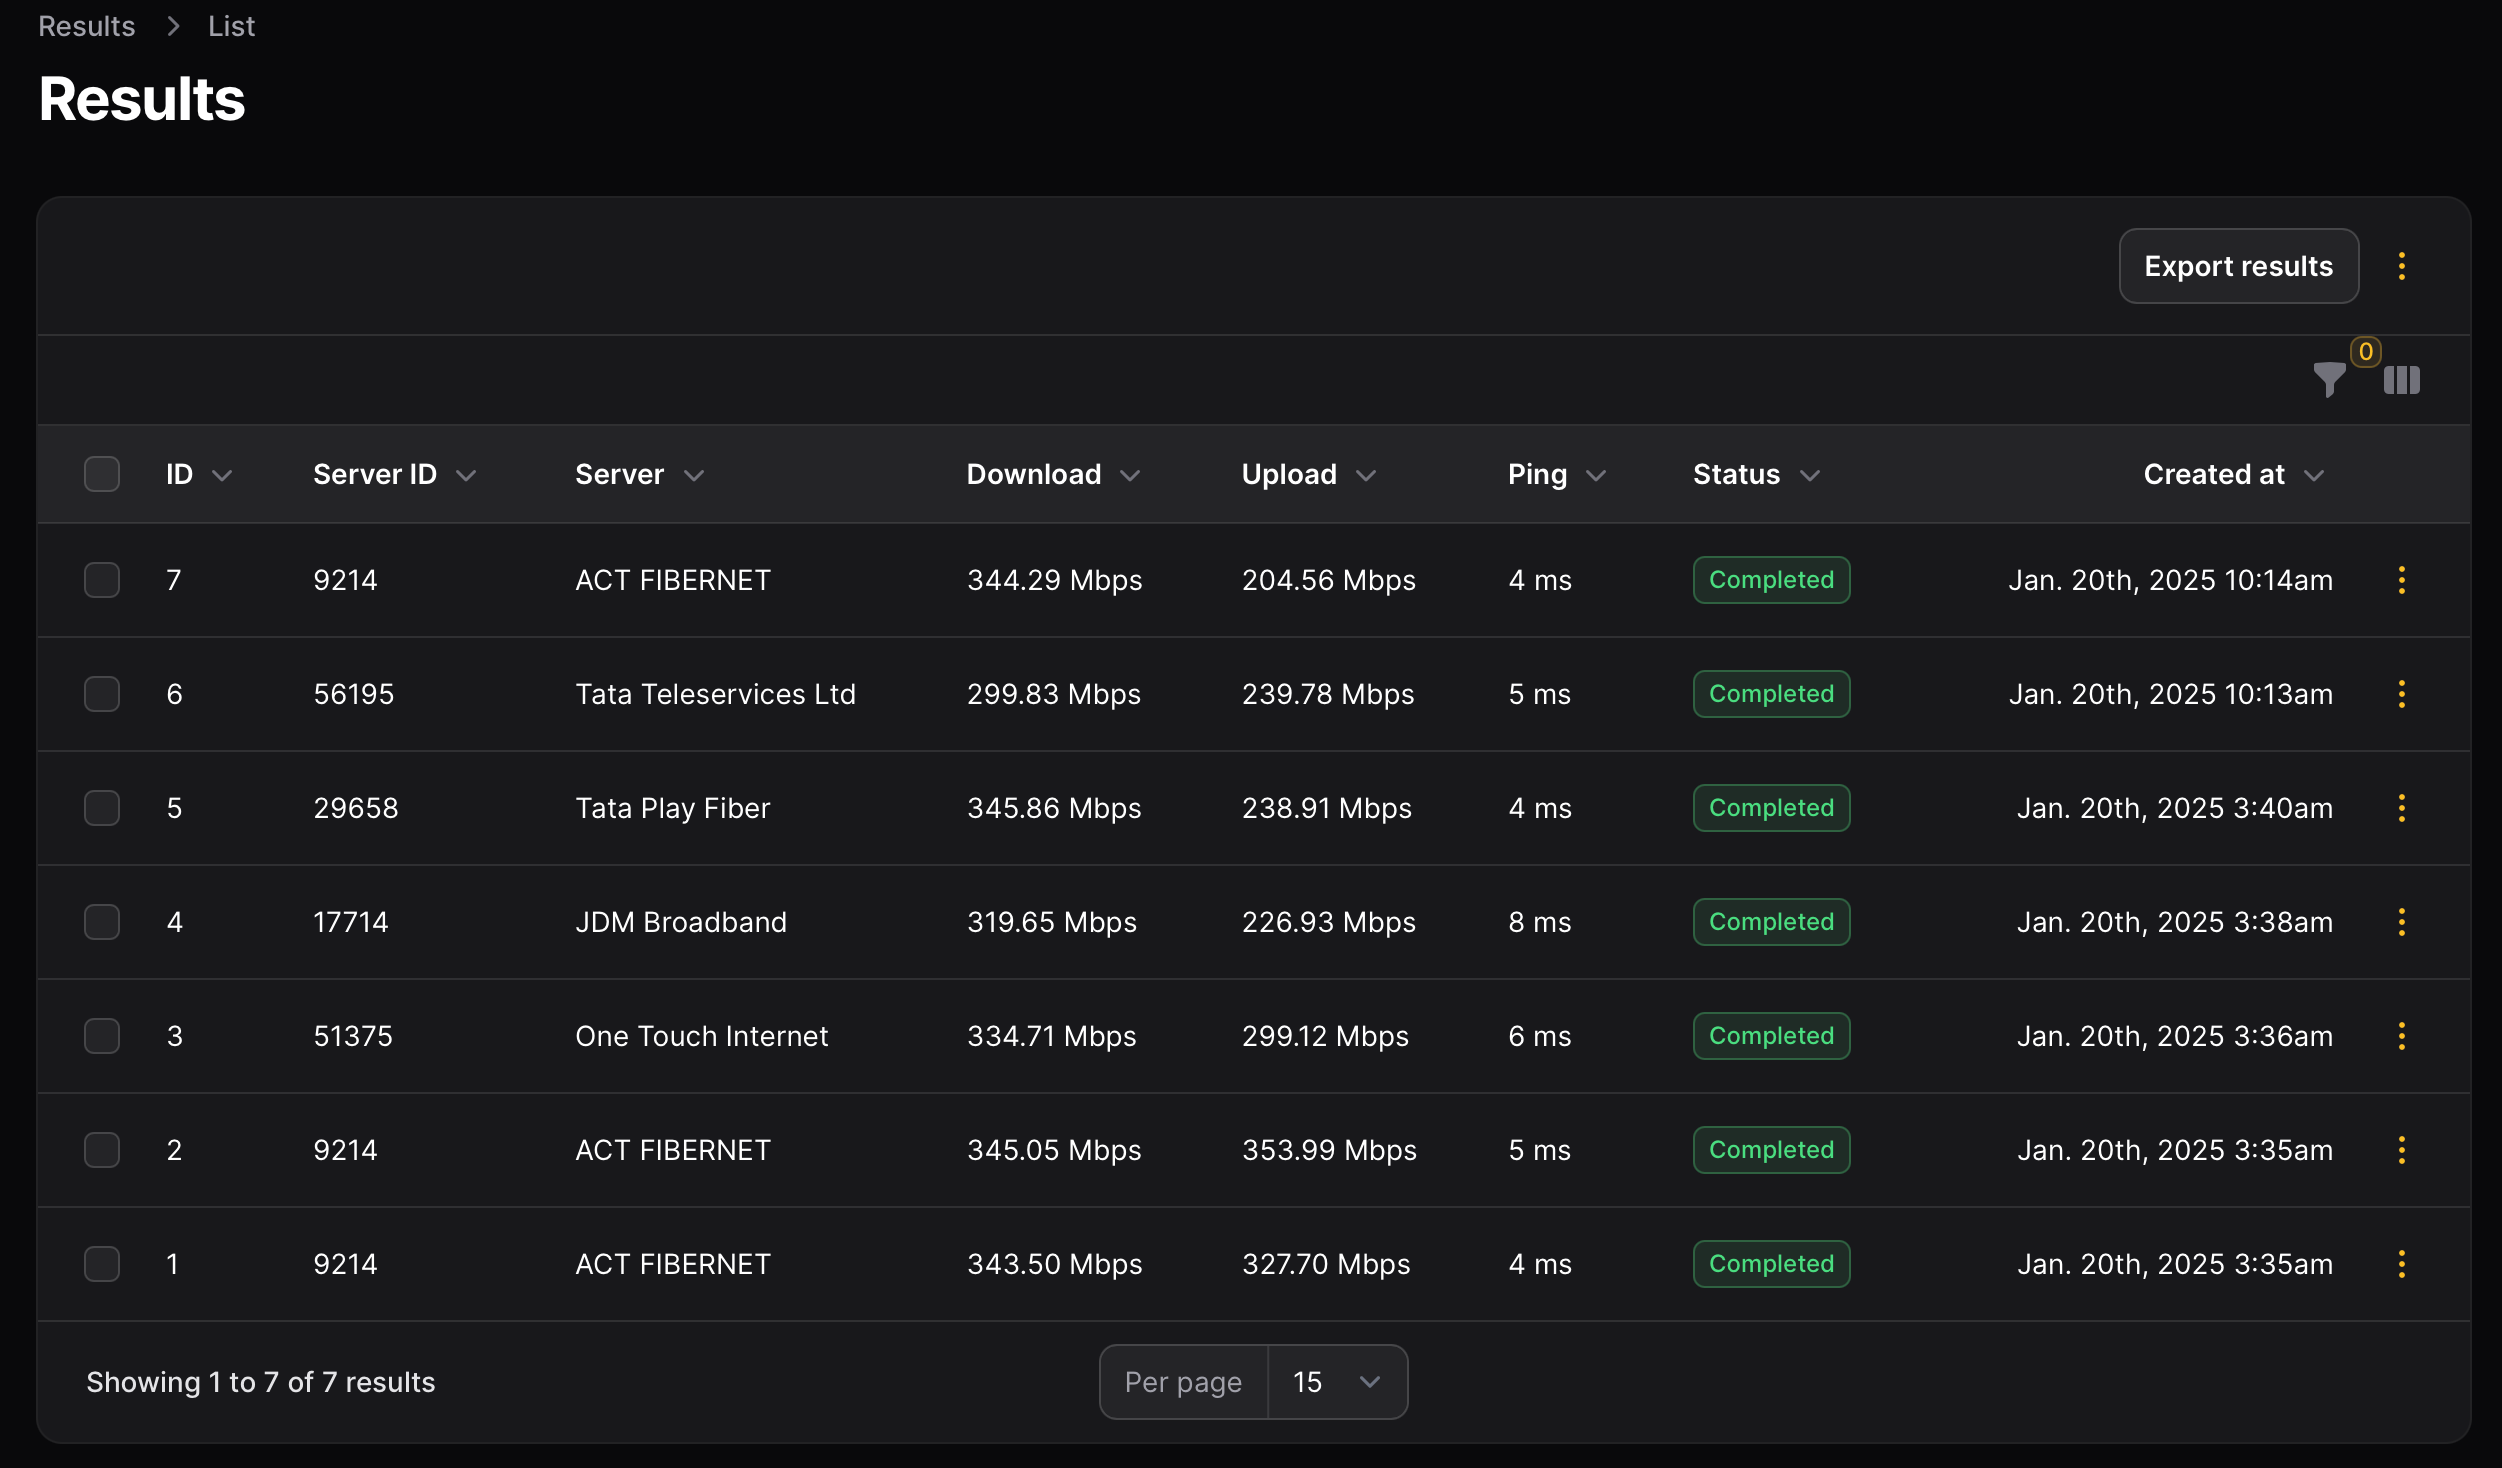The height and width of the screenshot is (1468, 2502).
Task: Sort by Download column header
Action: click(x=1053, y=474)
